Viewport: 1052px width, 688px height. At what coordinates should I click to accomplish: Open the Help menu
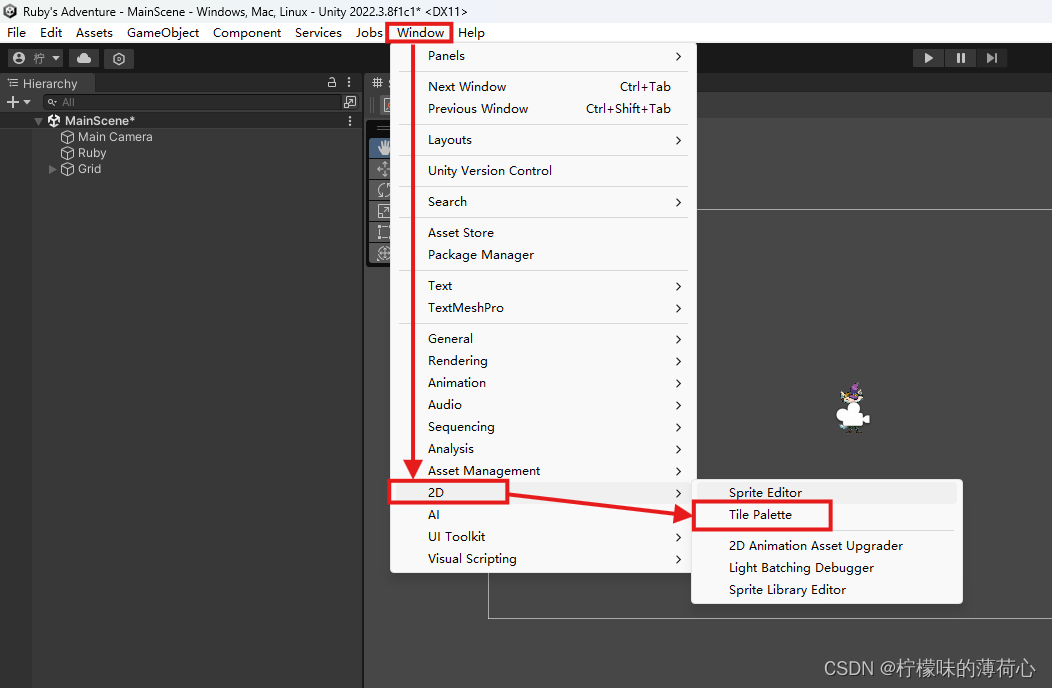click(471, 32)
